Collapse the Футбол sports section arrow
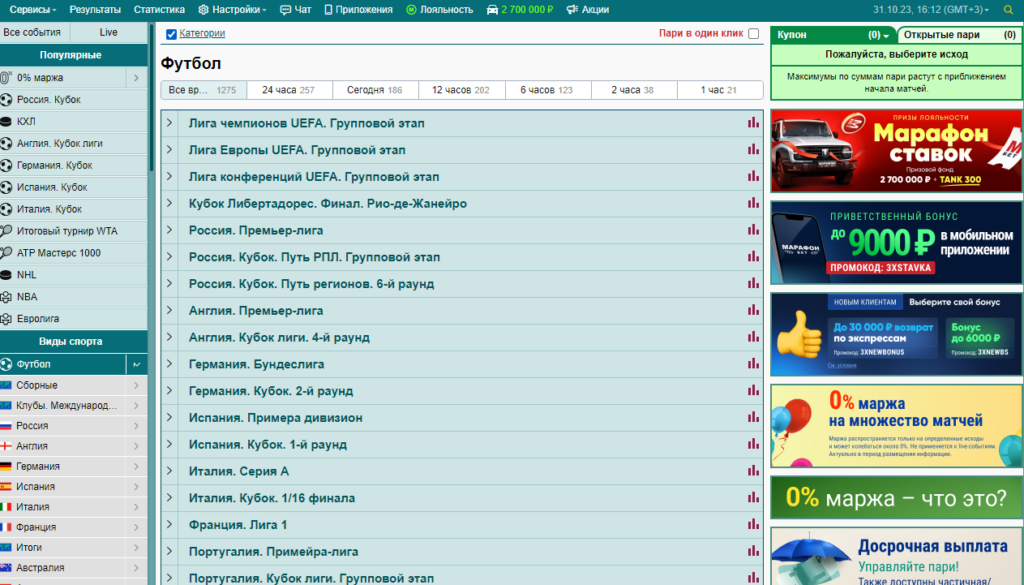The image size is (1024, 585). pos(136,364)
